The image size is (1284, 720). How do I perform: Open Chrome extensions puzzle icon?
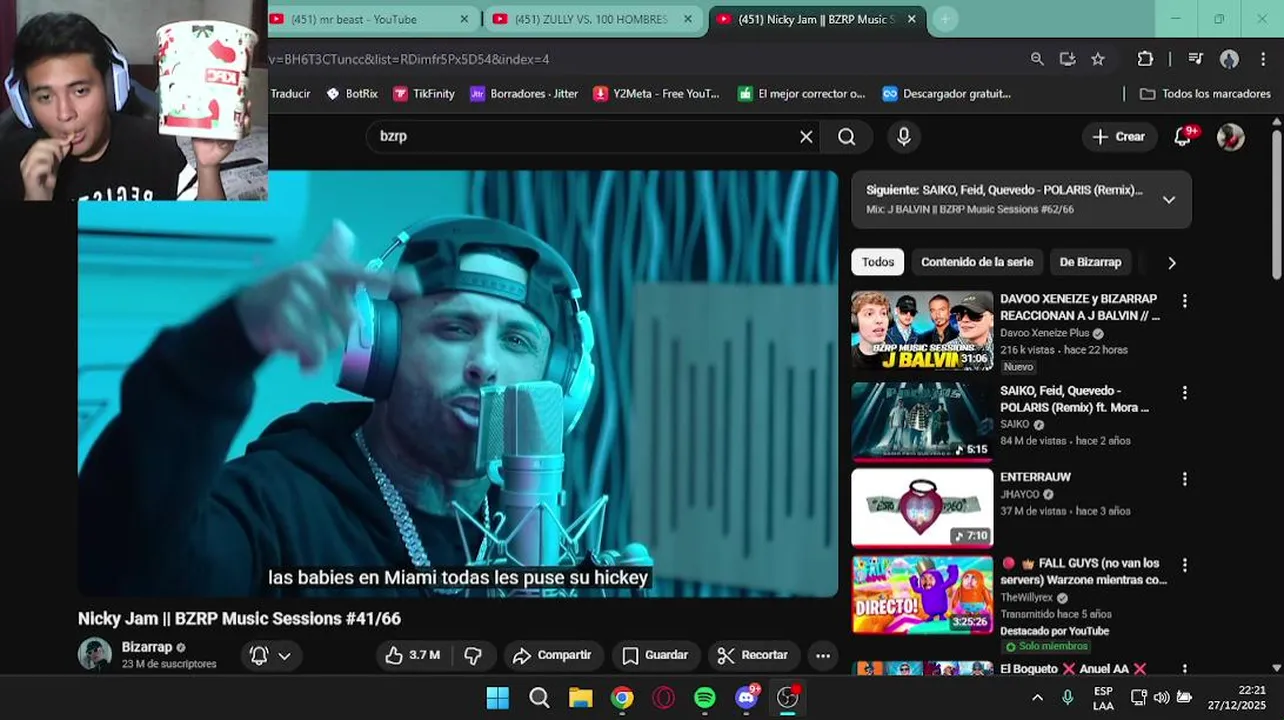1145,59
